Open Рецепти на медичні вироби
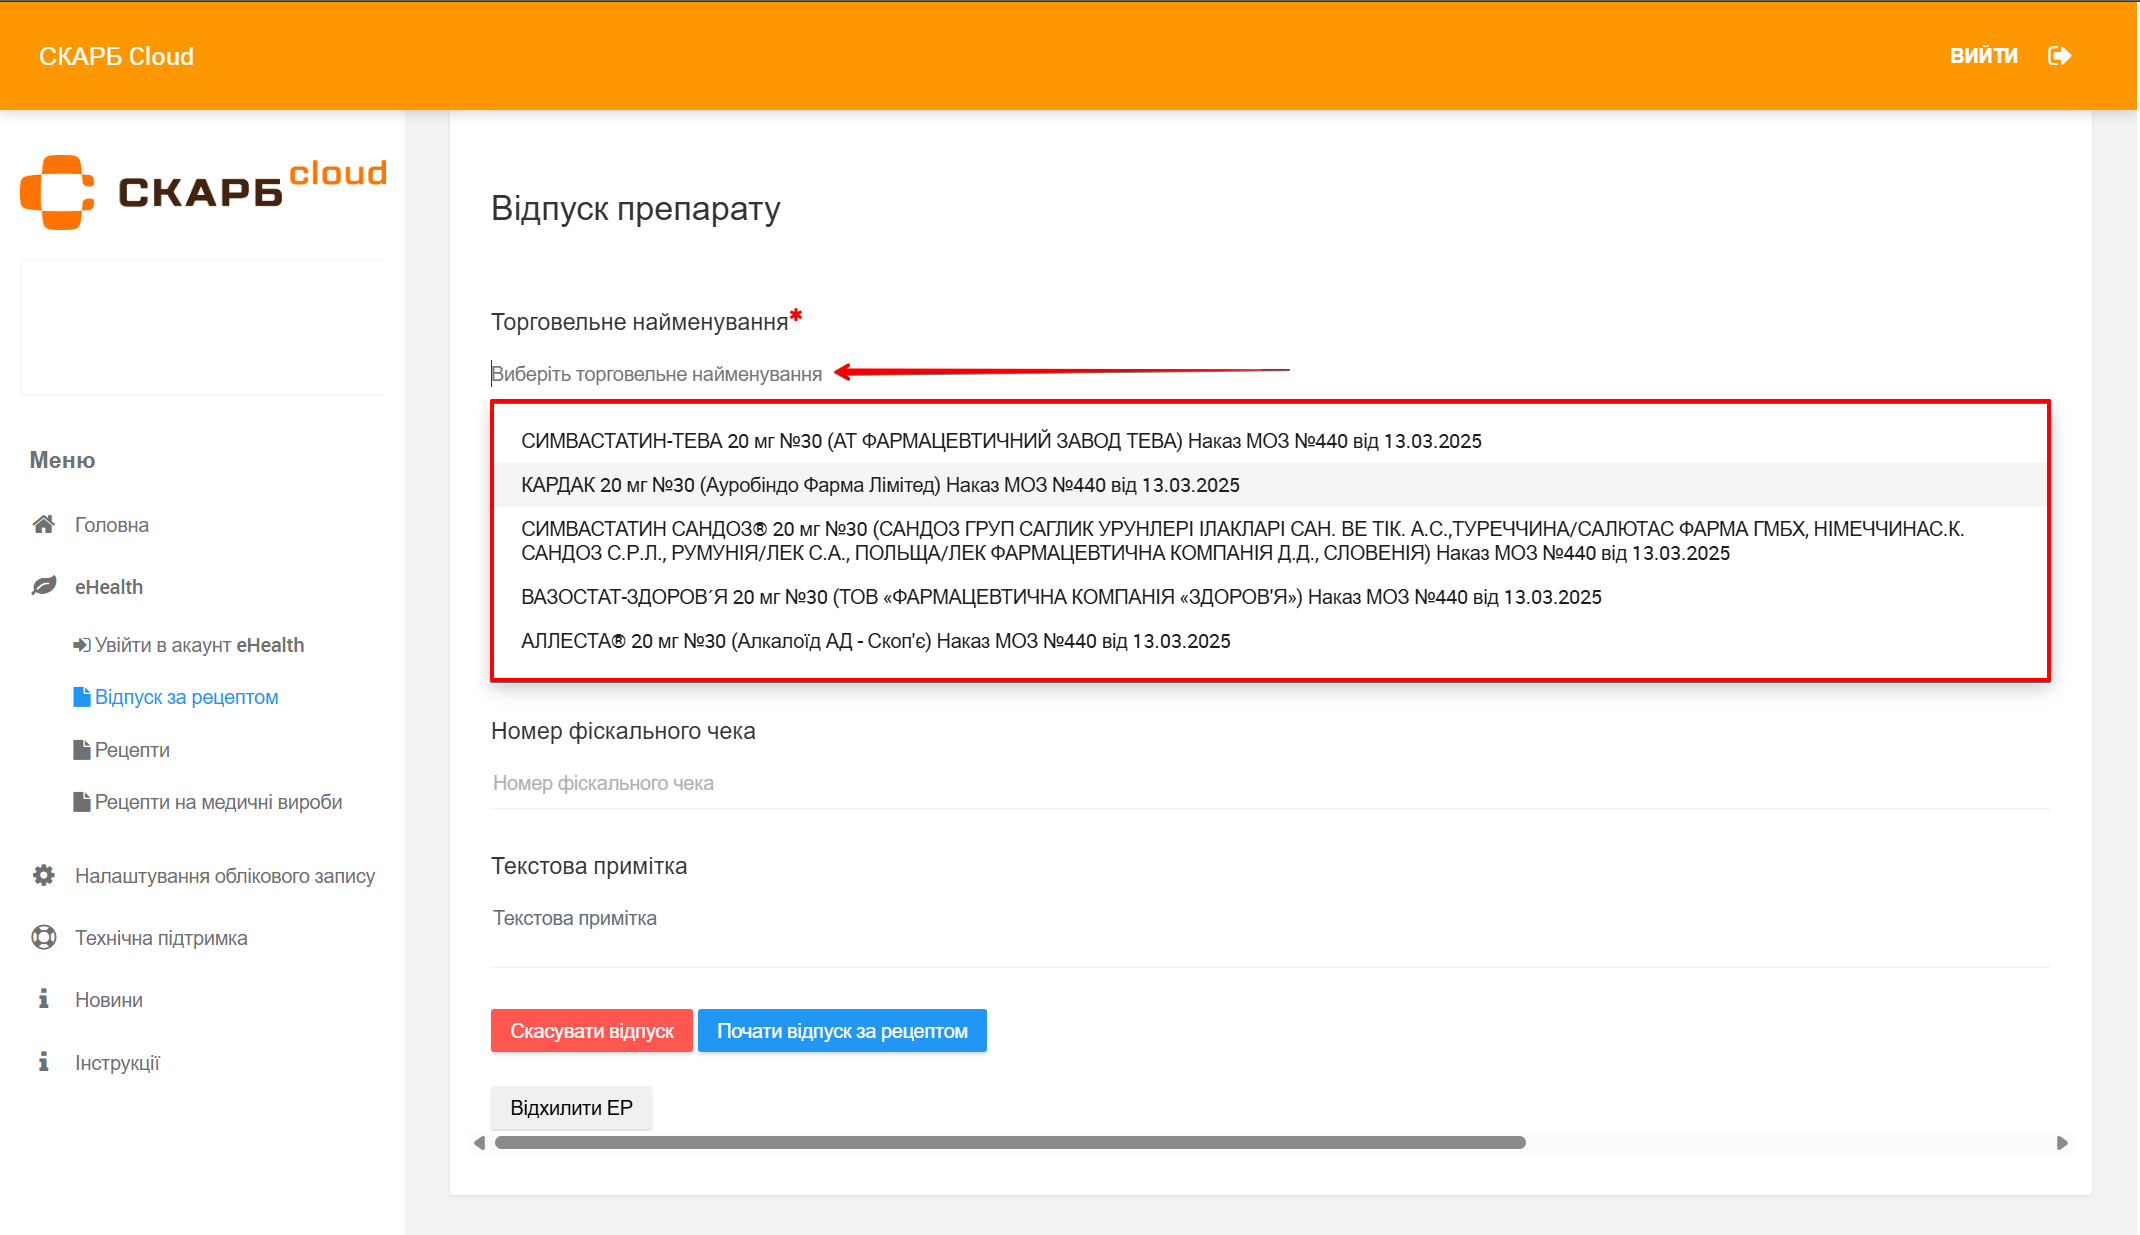Image resolution: width=2140 pixels, height=1235 pixels. pos(218,802)
